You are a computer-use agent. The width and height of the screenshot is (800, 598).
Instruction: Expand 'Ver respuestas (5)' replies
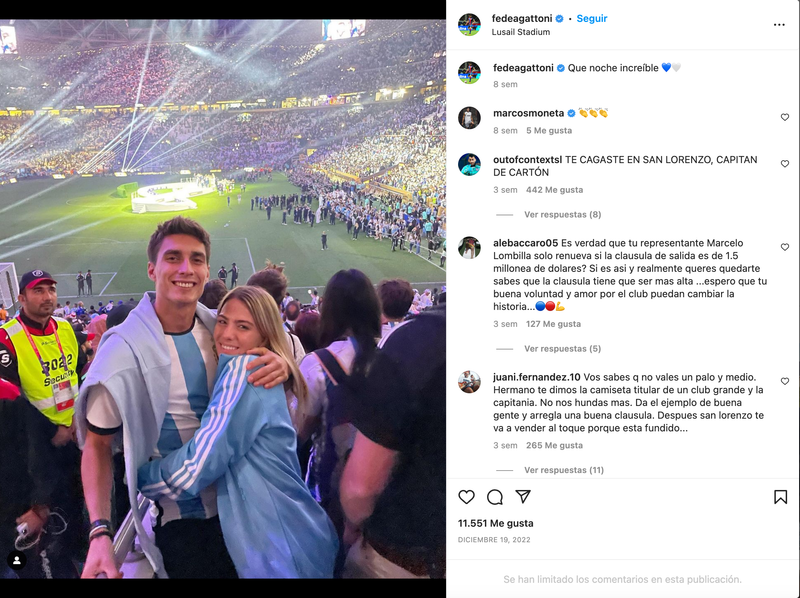[x=562, y=349]
